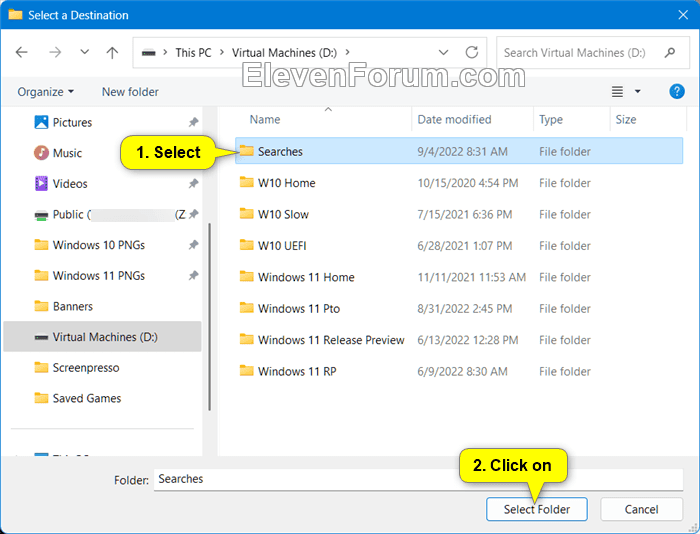Refresh the folder view
The height and width of the screenshot is (534, 700).
(x=472, y=52)
